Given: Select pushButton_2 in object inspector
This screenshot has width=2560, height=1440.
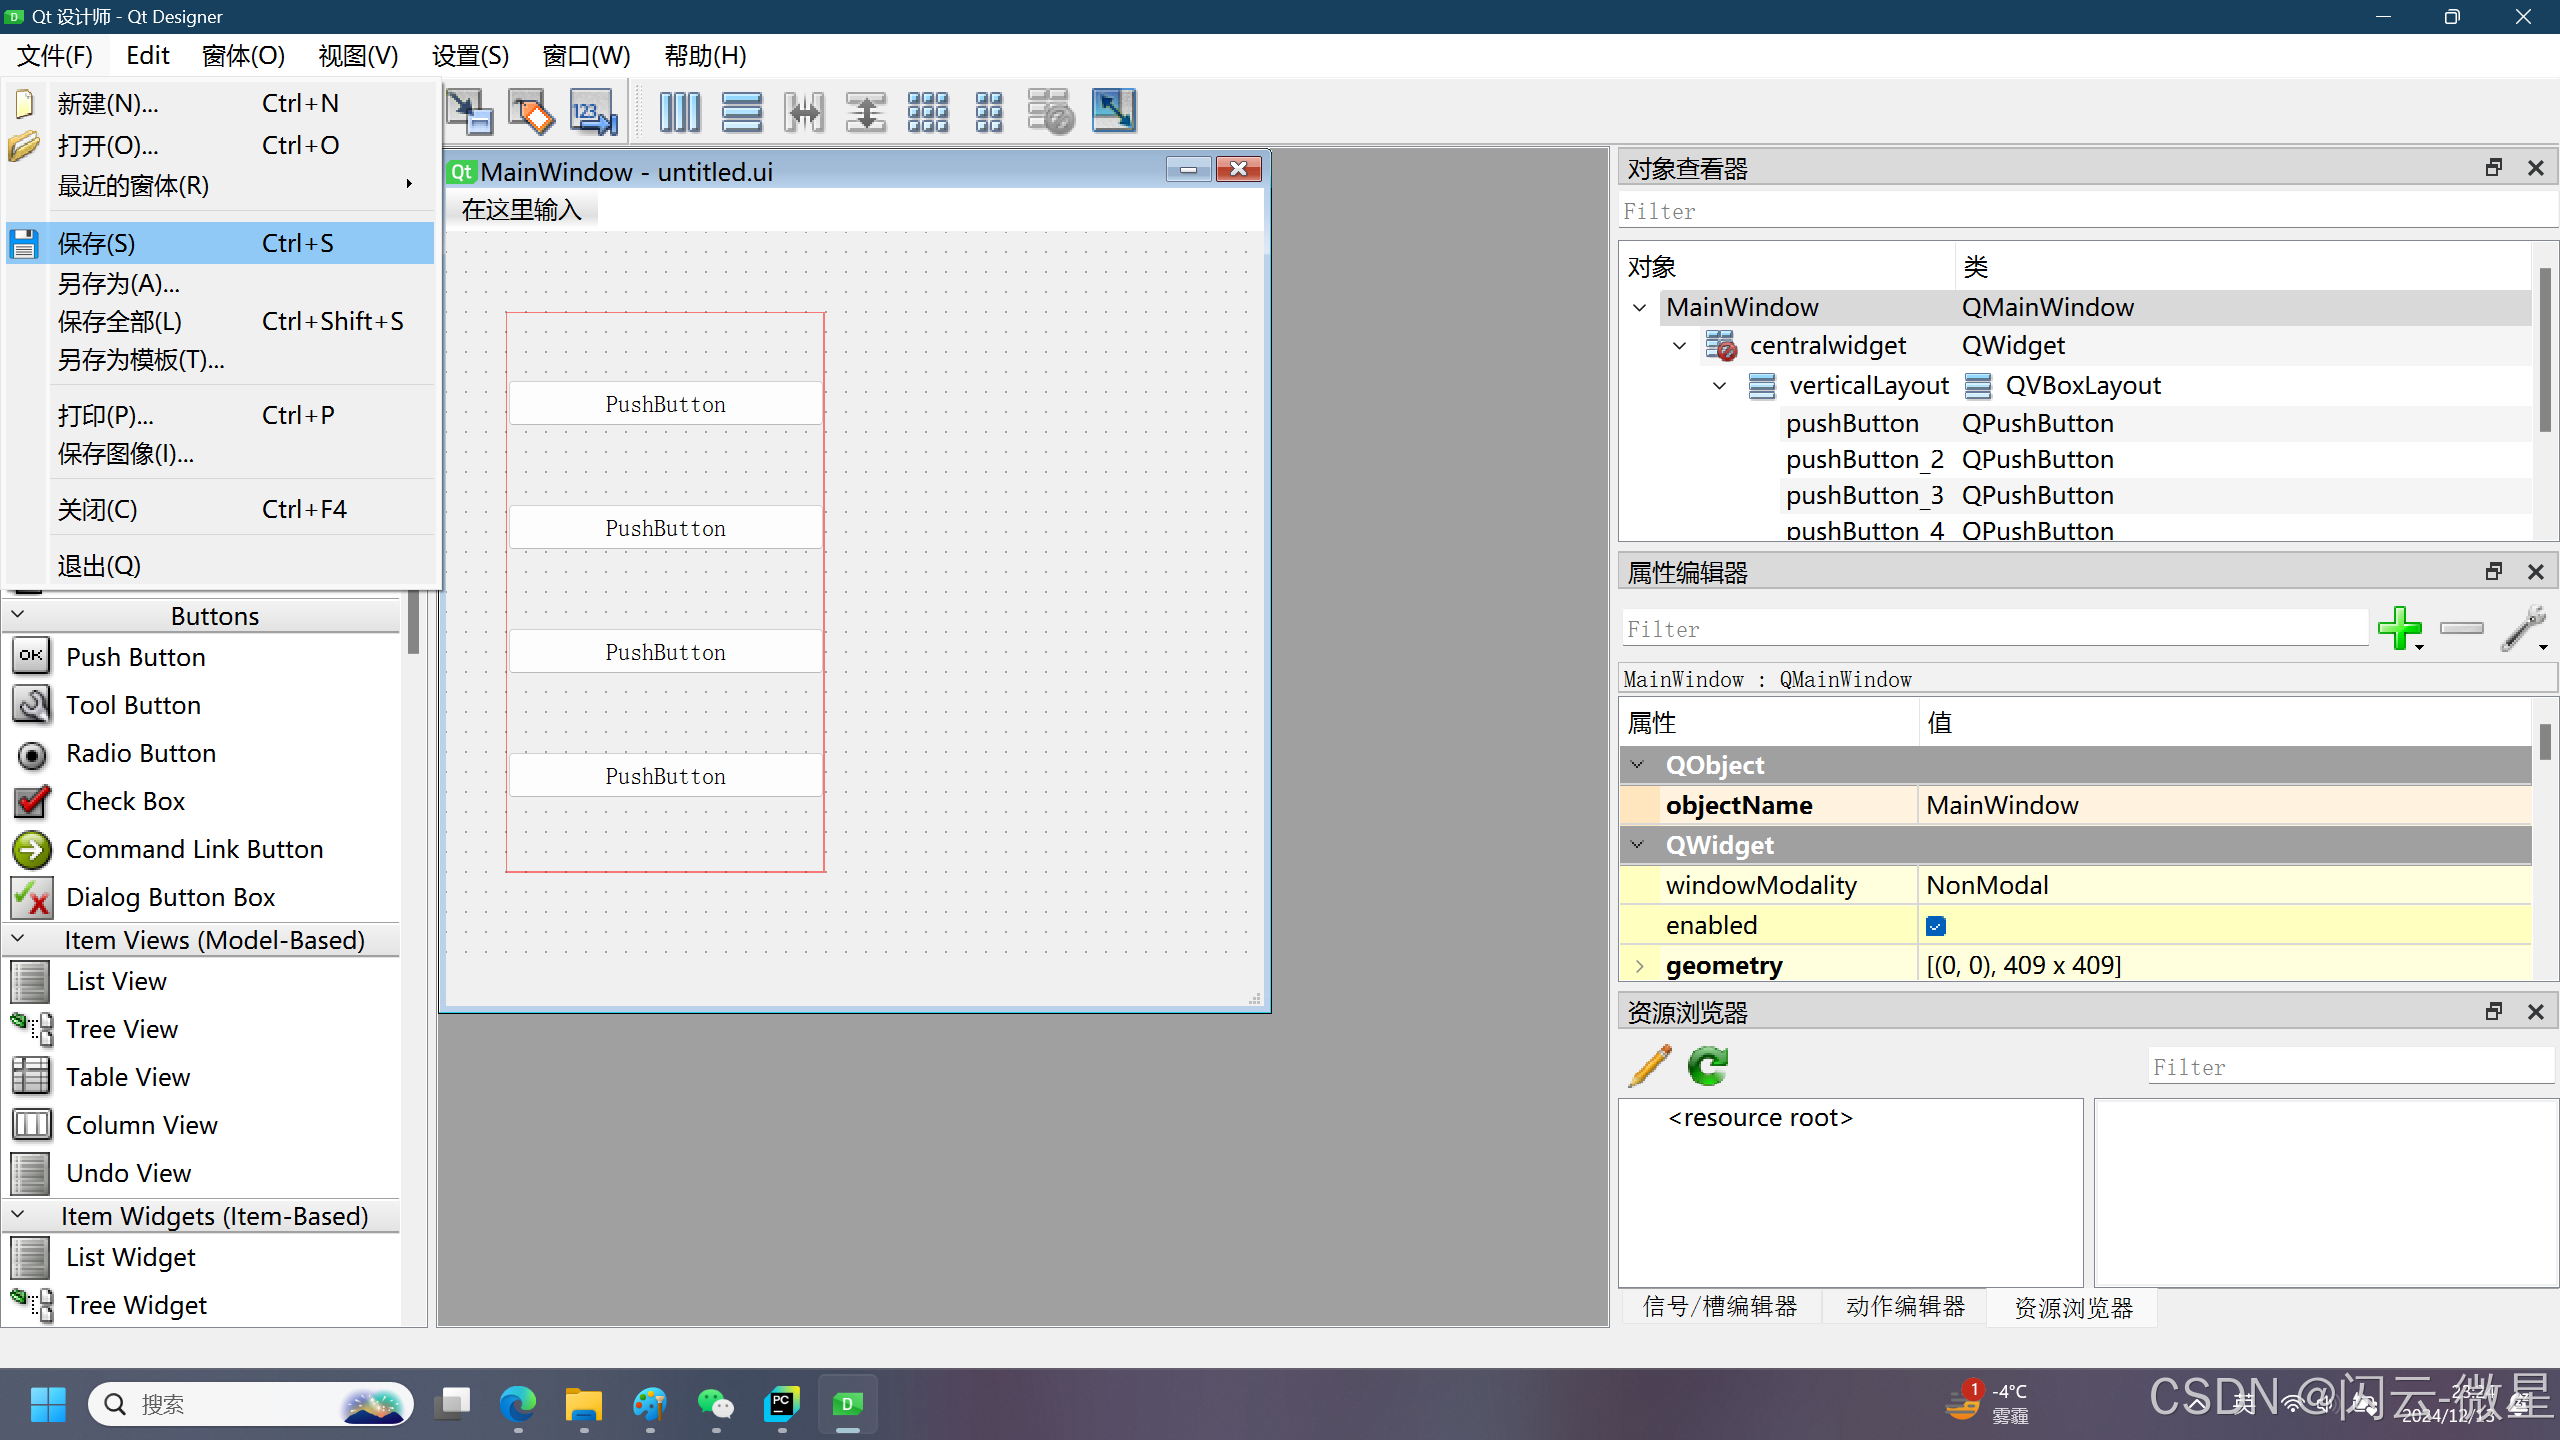Looking at the screenshot, I should (1864, 460).
